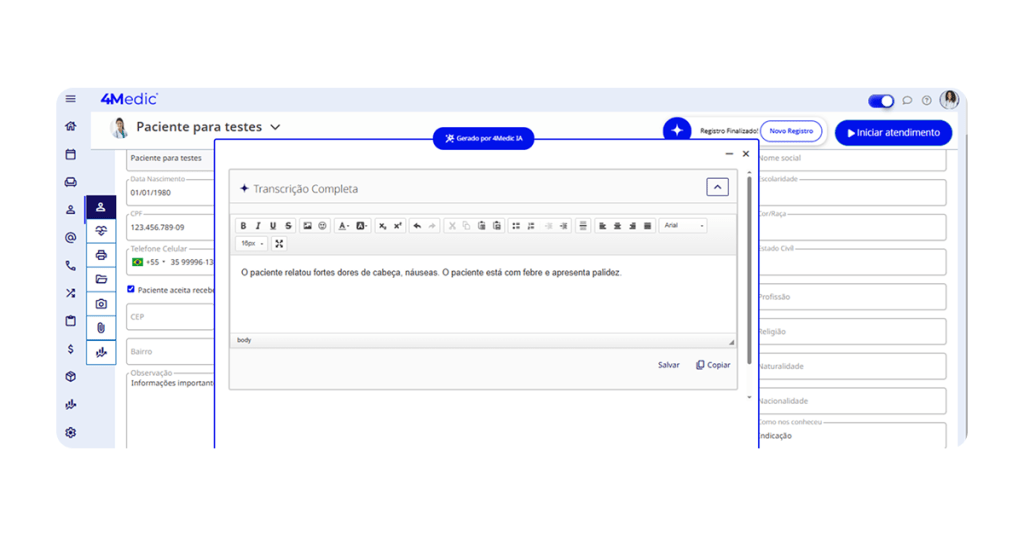1024x537 pixels.
Task: Click the Novo Registro button
Action: coord(791,131)
